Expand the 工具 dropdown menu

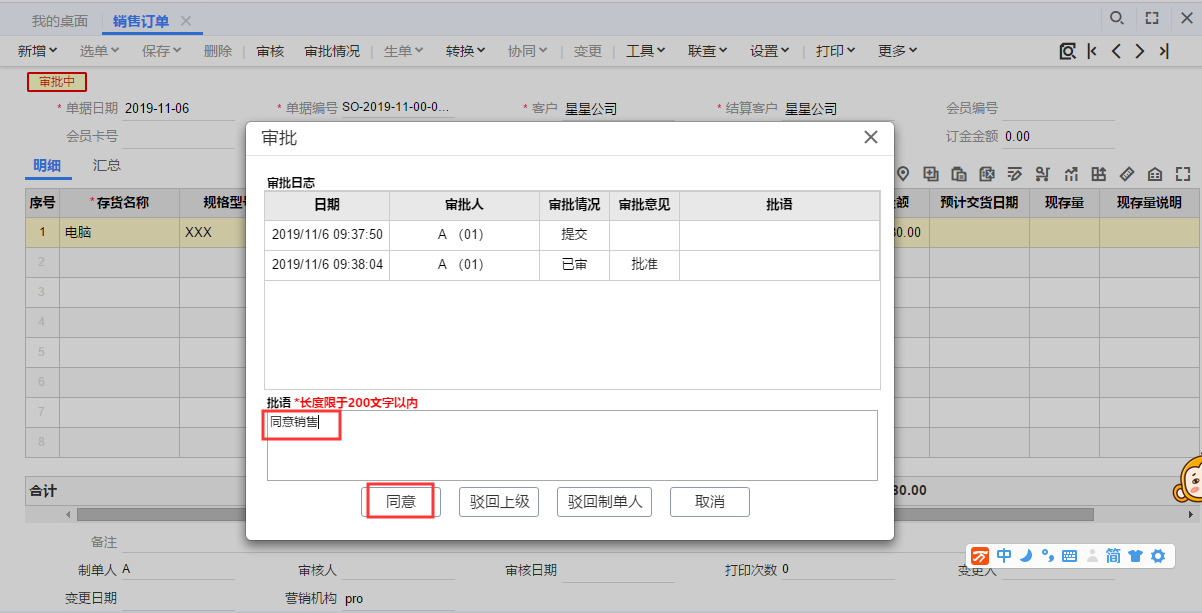point(646,51)
